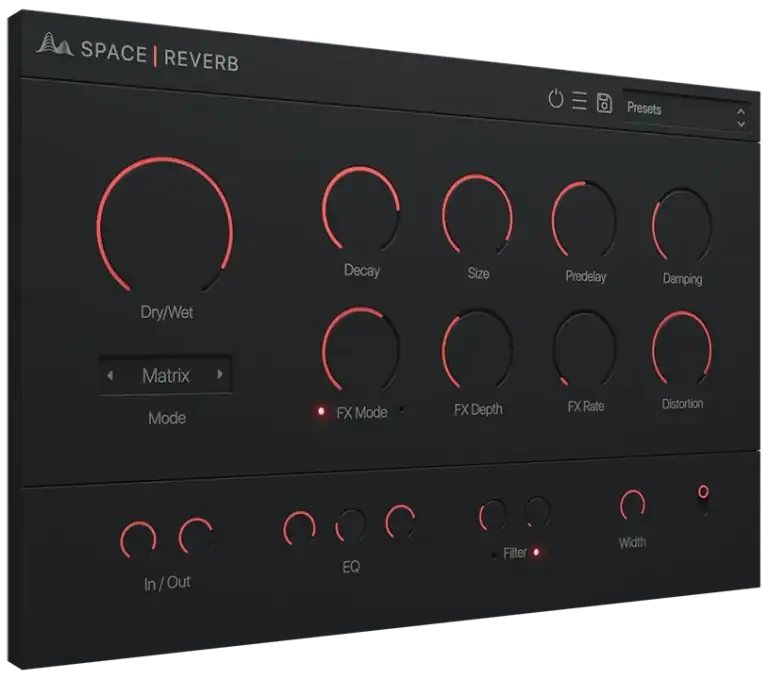Click the third EQ knob
Image resolution: width=768 pixels, height=679 pixels.
400,521
